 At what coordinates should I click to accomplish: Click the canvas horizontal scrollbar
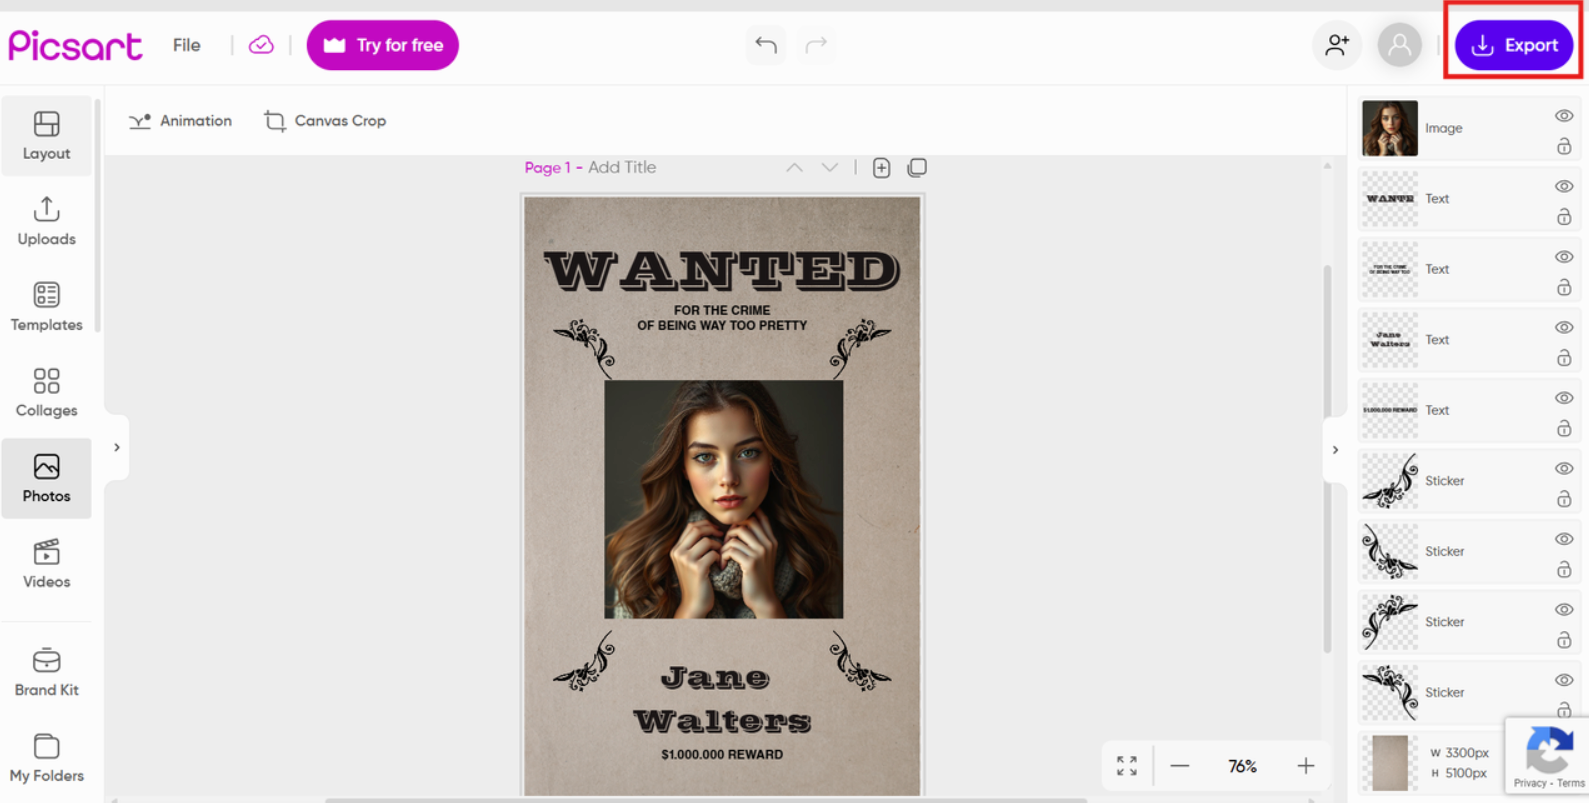pos(706,800)
